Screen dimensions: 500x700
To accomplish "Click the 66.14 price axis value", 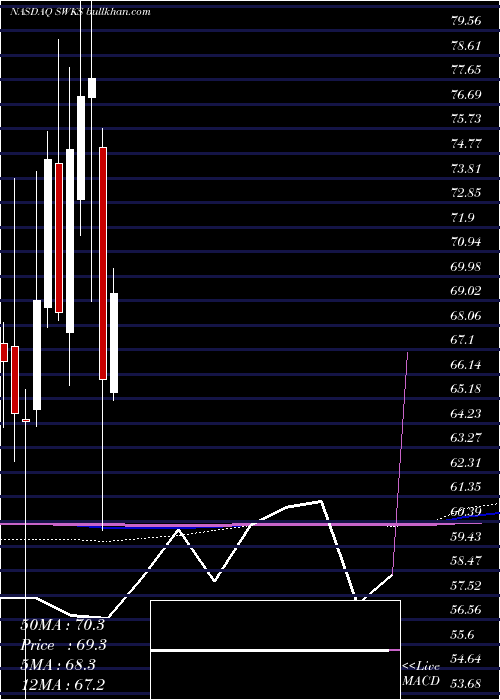I will click(466, 365).
